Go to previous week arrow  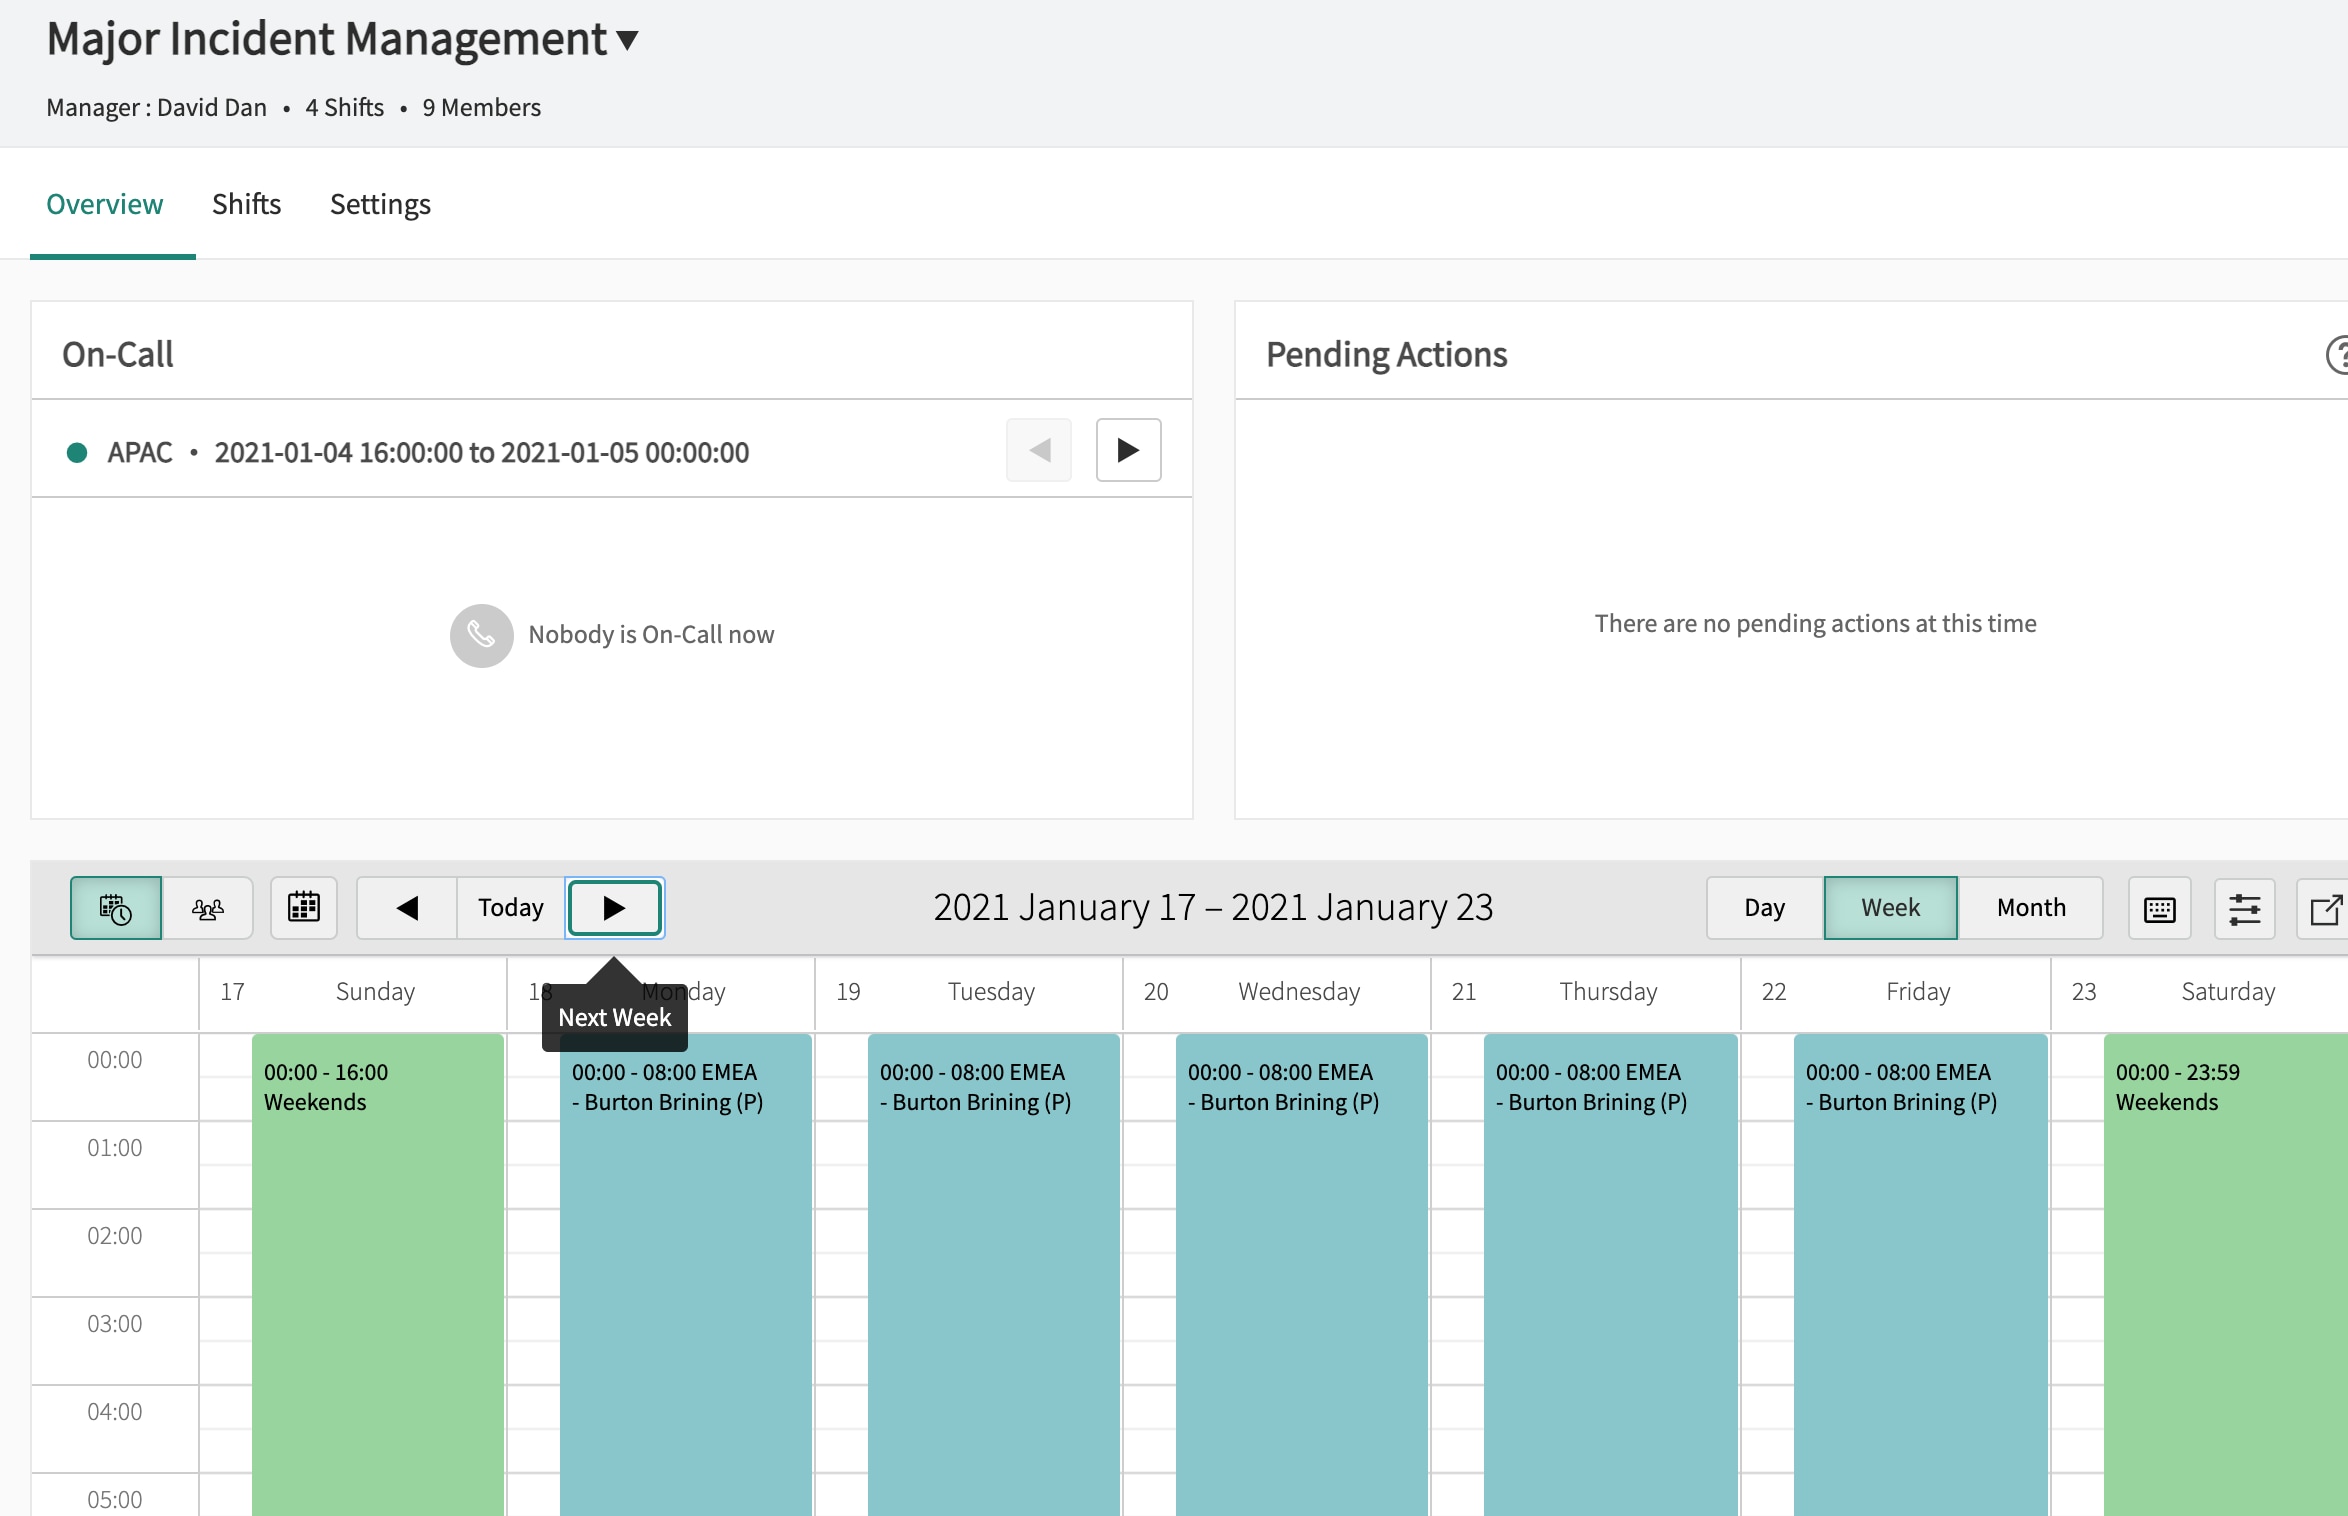(407, 908)
